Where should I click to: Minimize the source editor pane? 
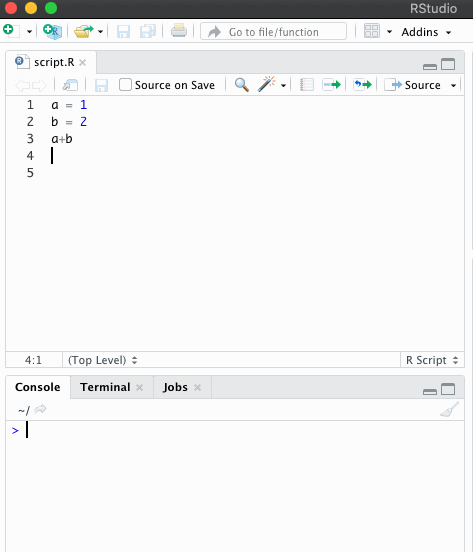[430, 66]
